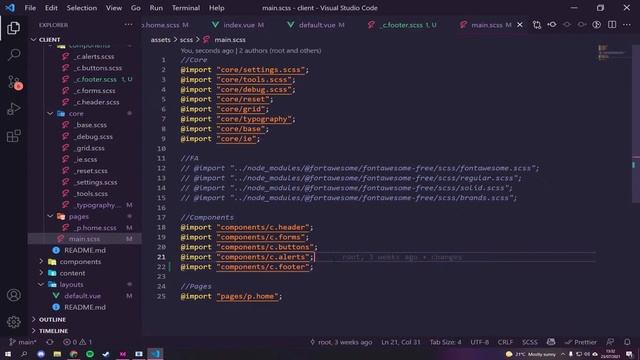
Task: Change UTF-8 encoding in status bar
Action: coord(480,342)
